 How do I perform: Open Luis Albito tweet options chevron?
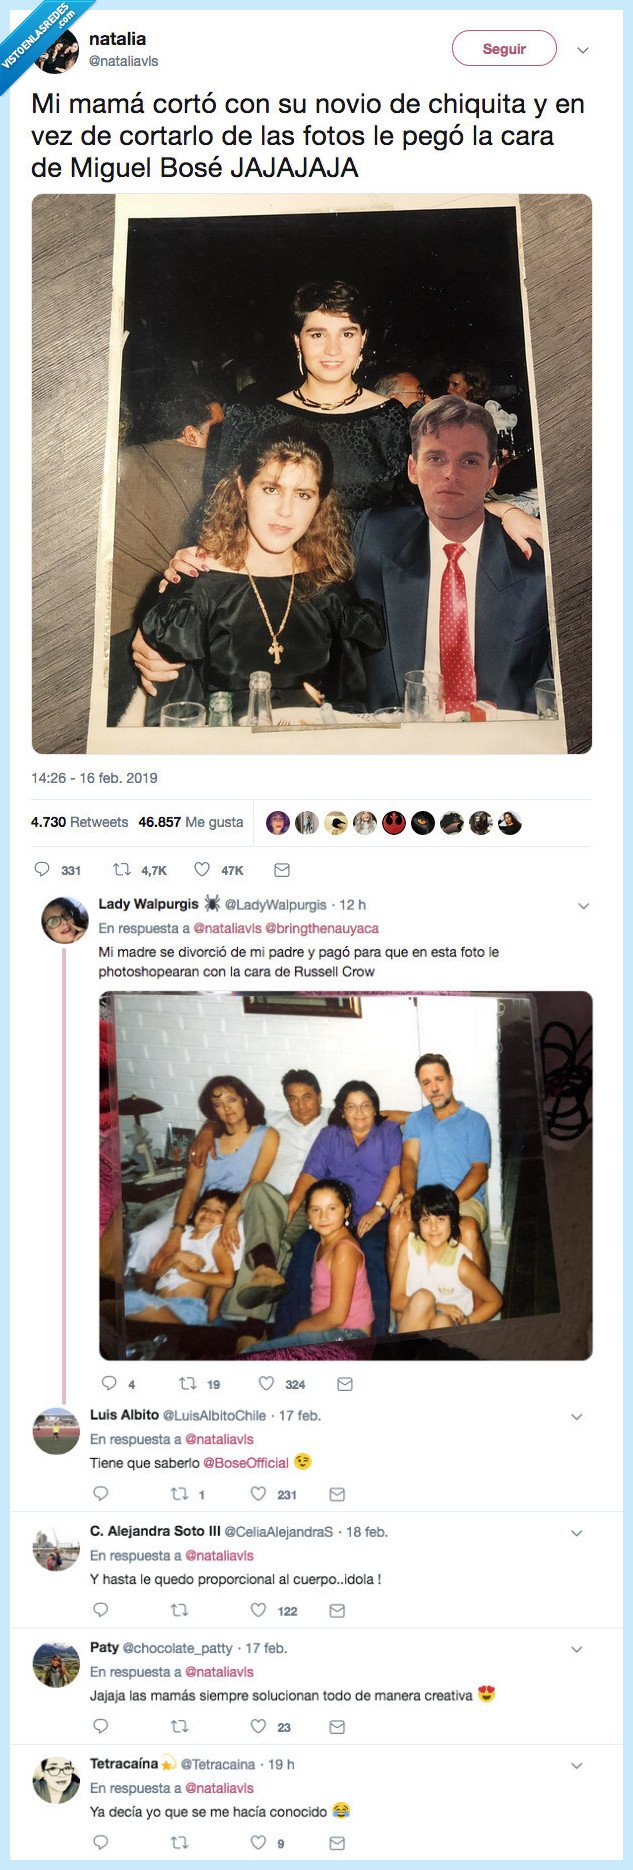pyautogui.click(x=576, y=1417)
